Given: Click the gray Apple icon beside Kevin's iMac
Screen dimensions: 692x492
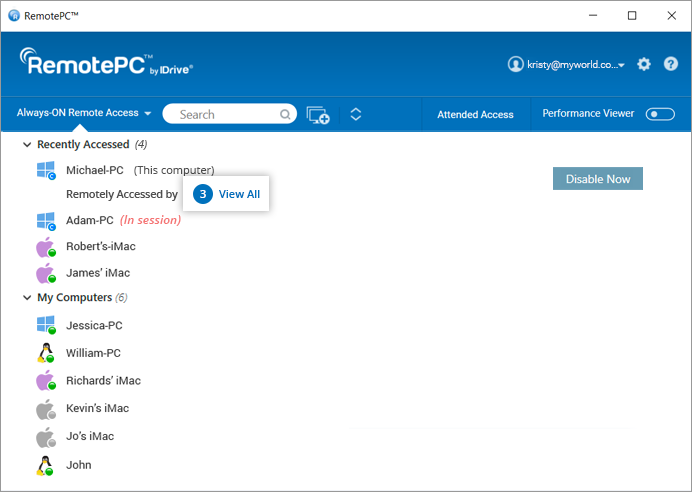Looking at the screenshot, I should 46,409.
